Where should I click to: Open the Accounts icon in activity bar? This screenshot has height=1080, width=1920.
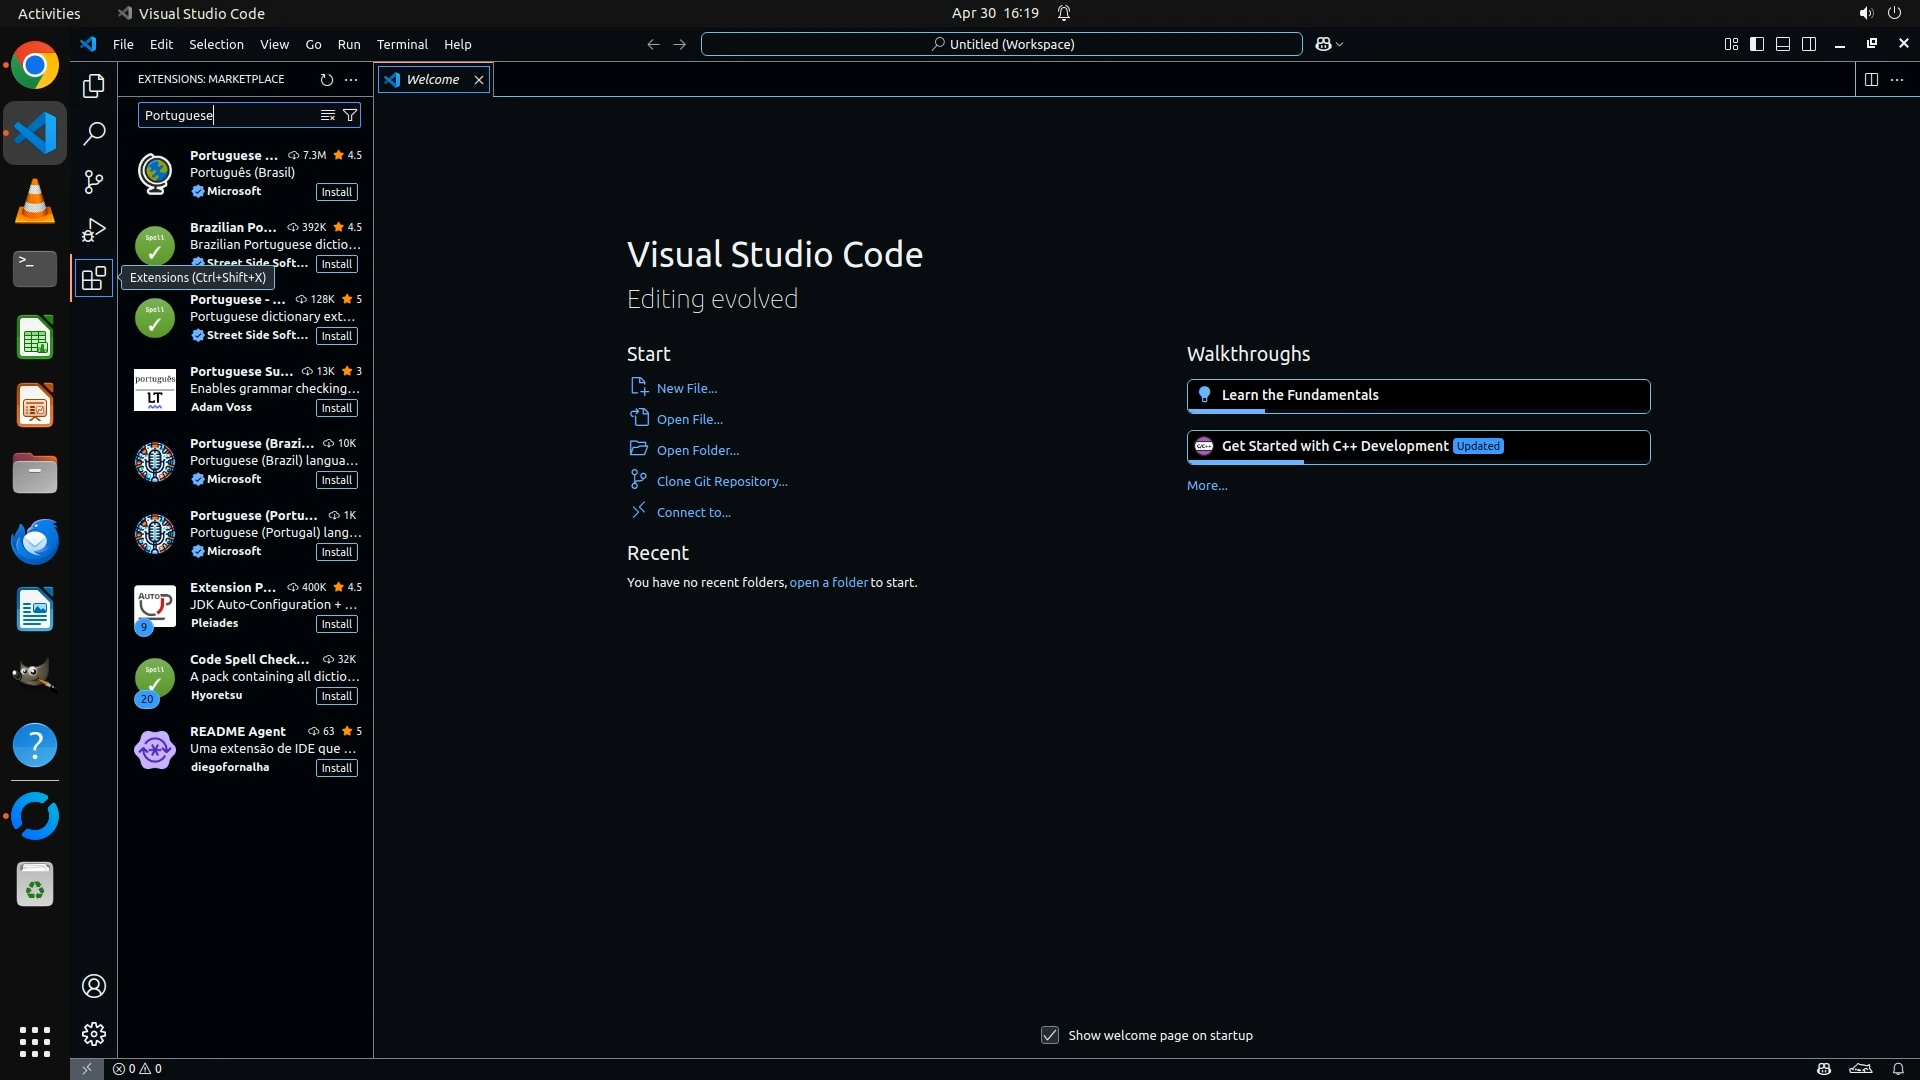point(93,986)
